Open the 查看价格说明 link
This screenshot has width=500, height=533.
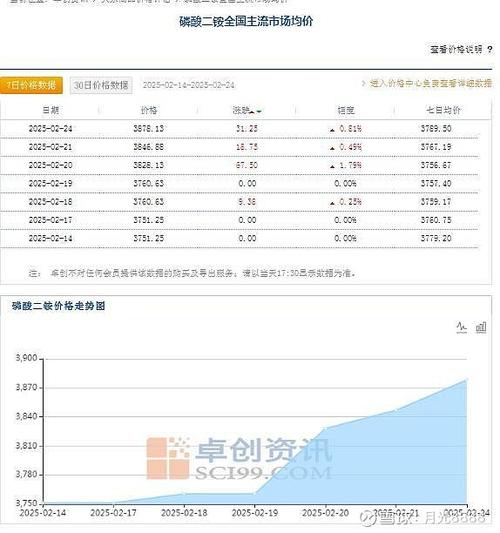(456, 50)
